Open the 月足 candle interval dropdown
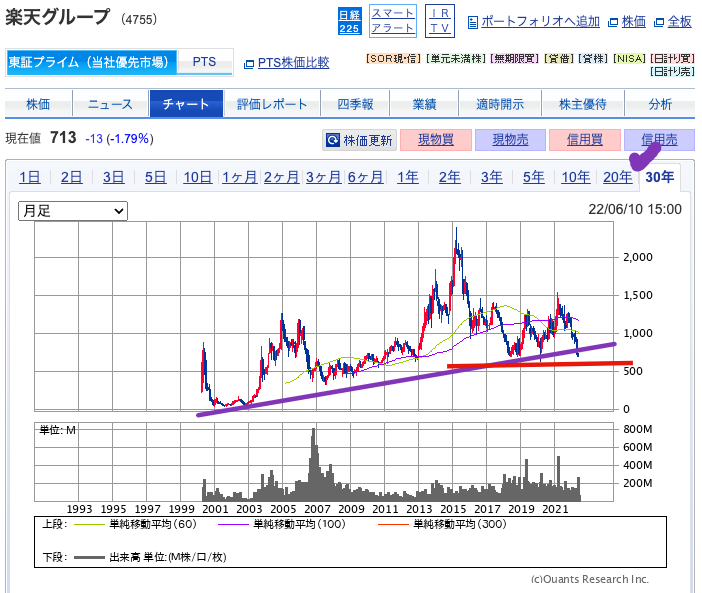Image resolution: width=702 pixels, height=593 pixels. (73, 211)
